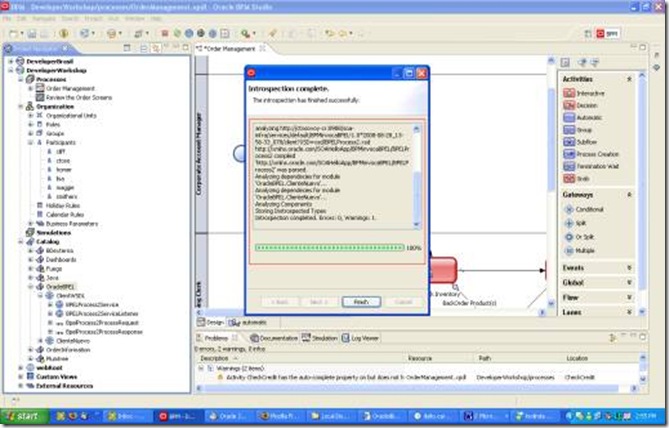Click the introspection progress bar
This screenshot has width=669, height=428.
click(329, 247)
